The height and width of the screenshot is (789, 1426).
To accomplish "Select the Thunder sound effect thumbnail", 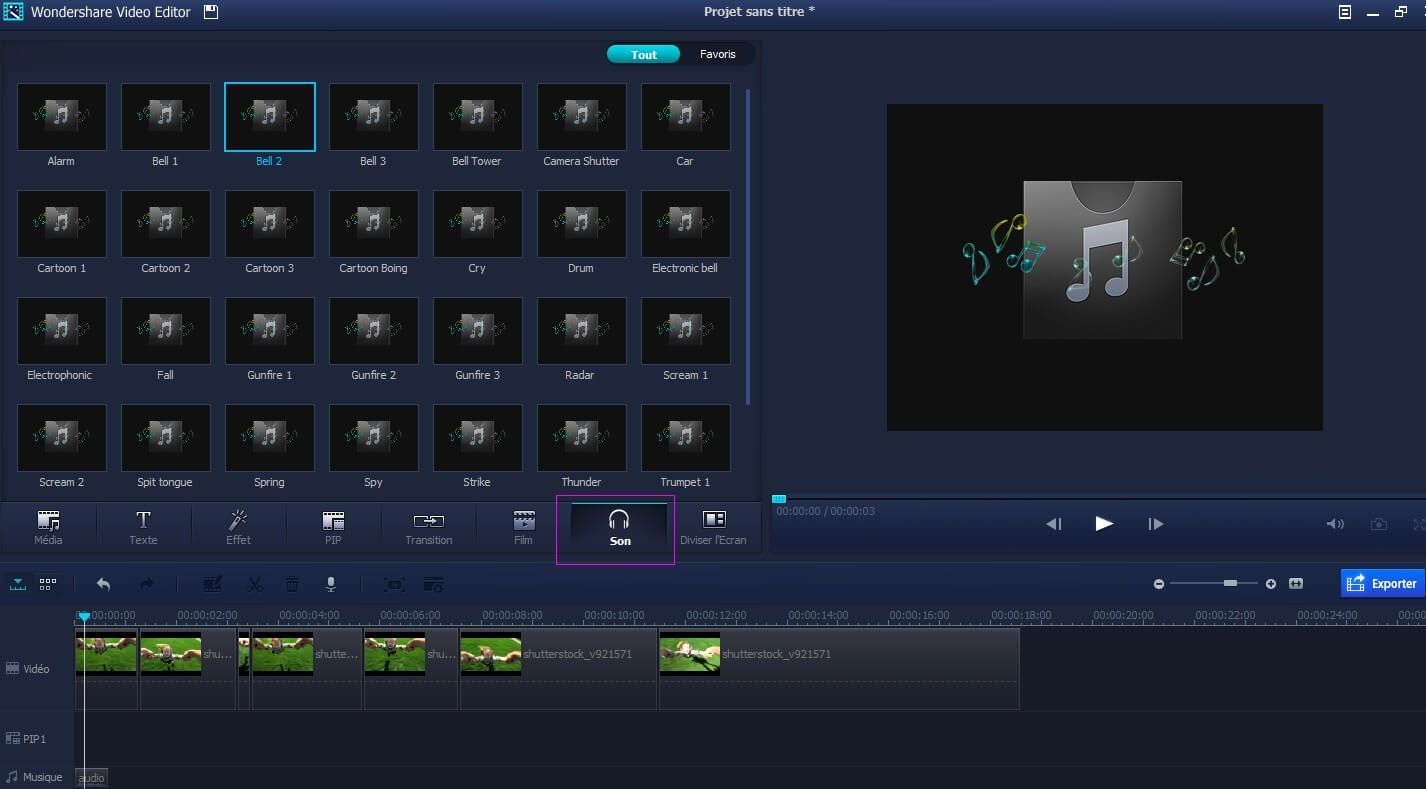I will (x=581, y=438).
